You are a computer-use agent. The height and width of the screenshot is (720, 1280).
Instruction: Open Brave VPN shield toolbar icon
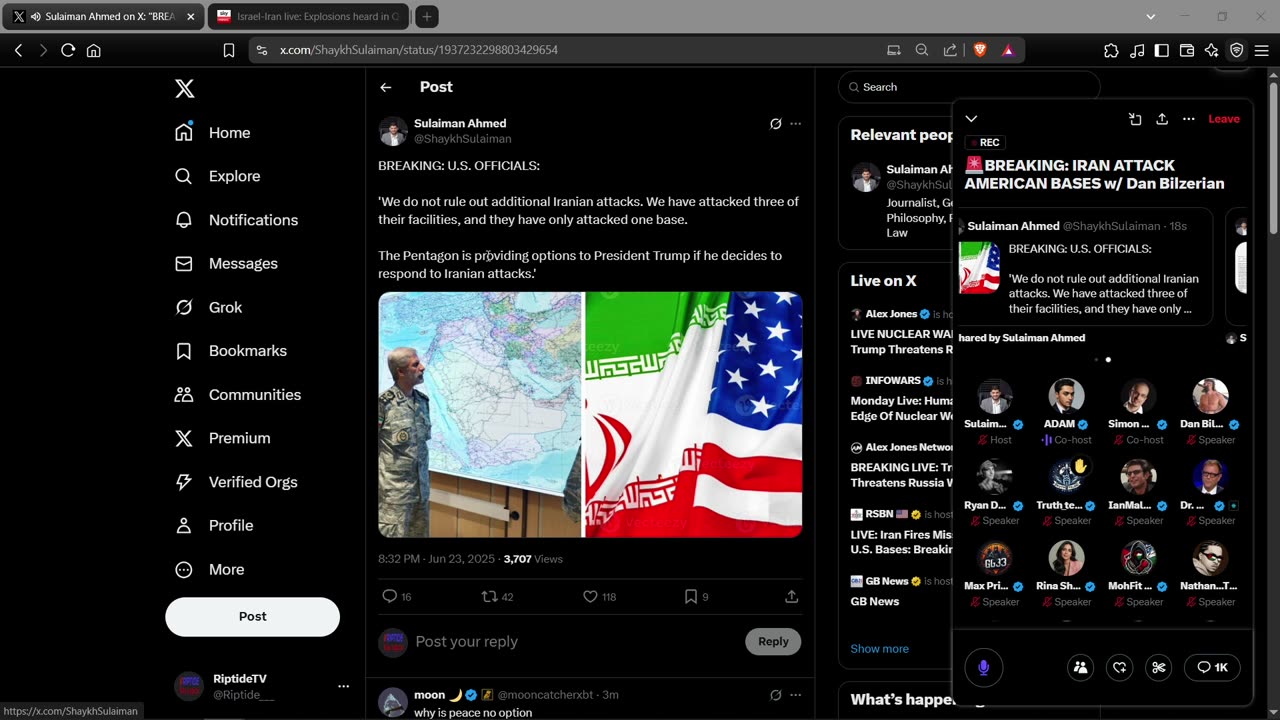coord(1237,50)
